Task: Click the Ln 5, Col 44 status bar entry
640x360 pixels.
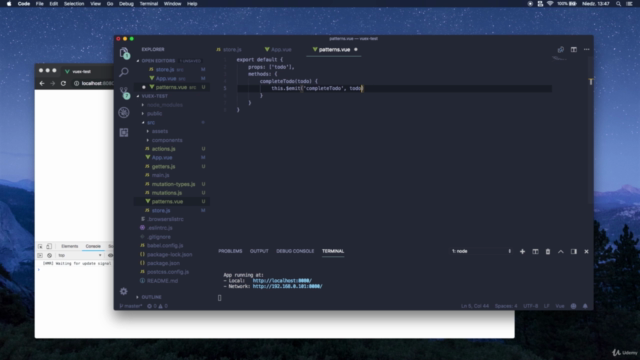Action: [475, 306]
